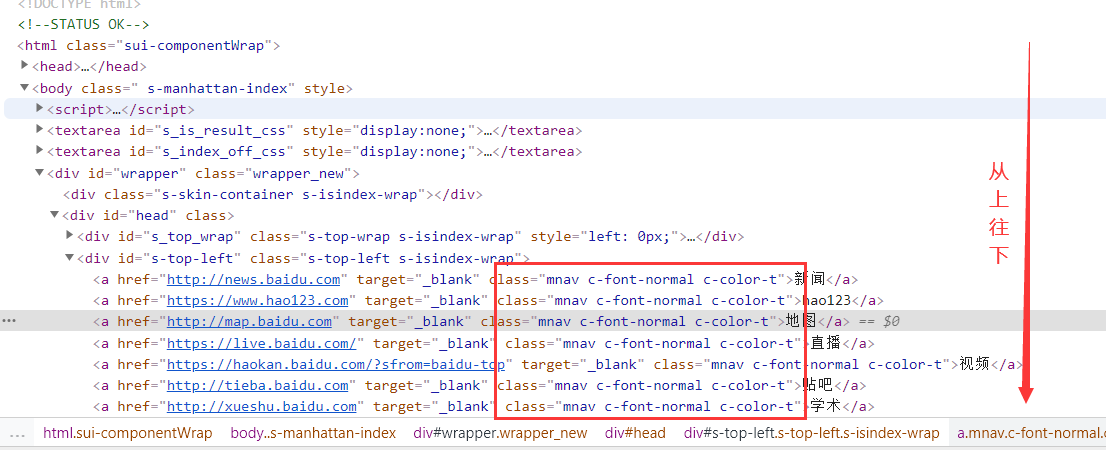
Task: Click the "s_top_wrap" id value
Action: (193, 236)
